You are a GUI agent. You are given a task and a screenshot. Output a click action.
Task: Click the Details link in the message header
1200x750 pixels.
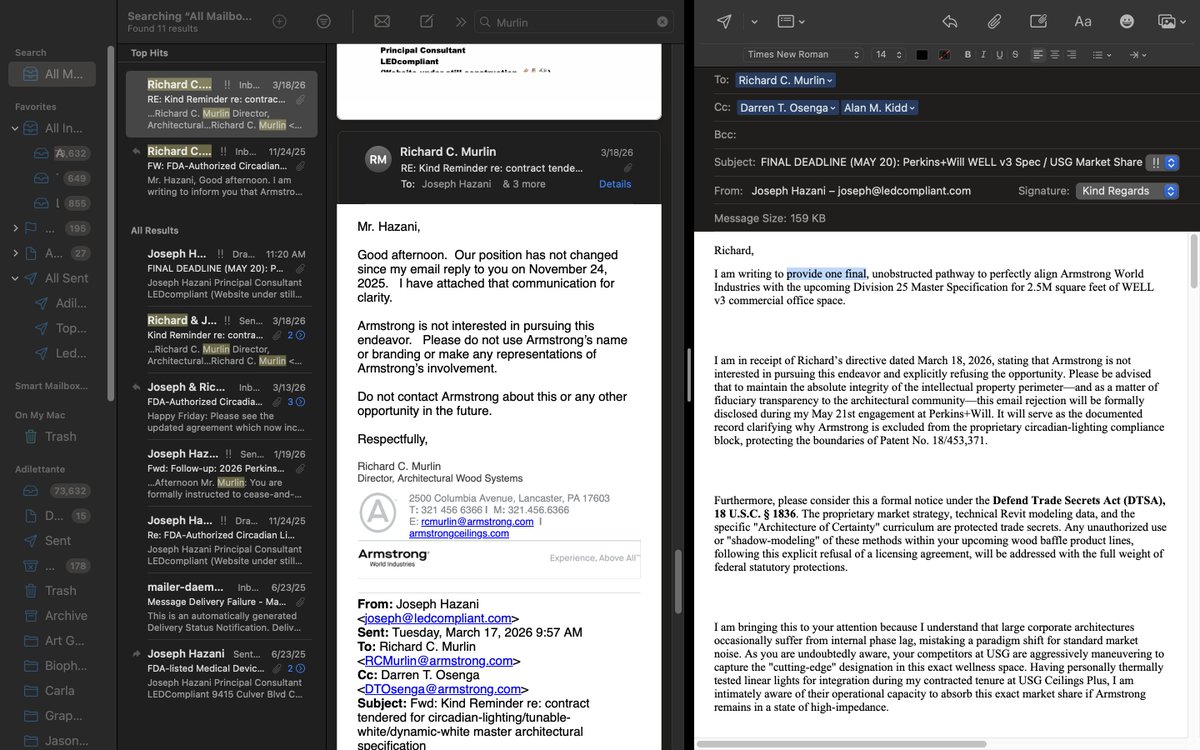(614, 184)
